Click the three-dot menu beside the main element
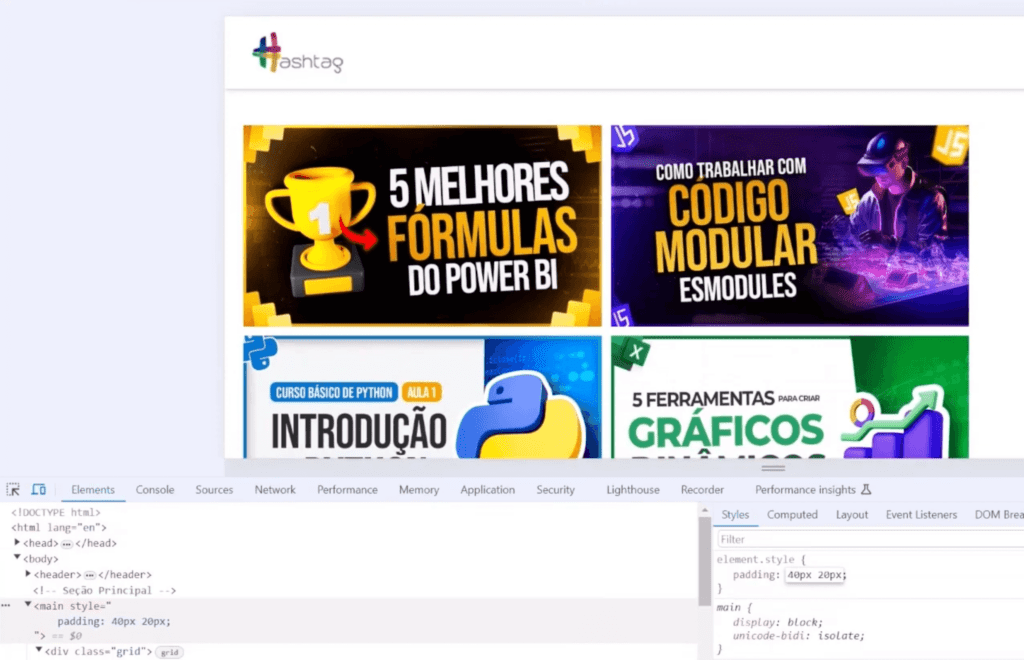The width and height of the screenshot is (1024, 660). pyautogui.click(x=5, y=604)
